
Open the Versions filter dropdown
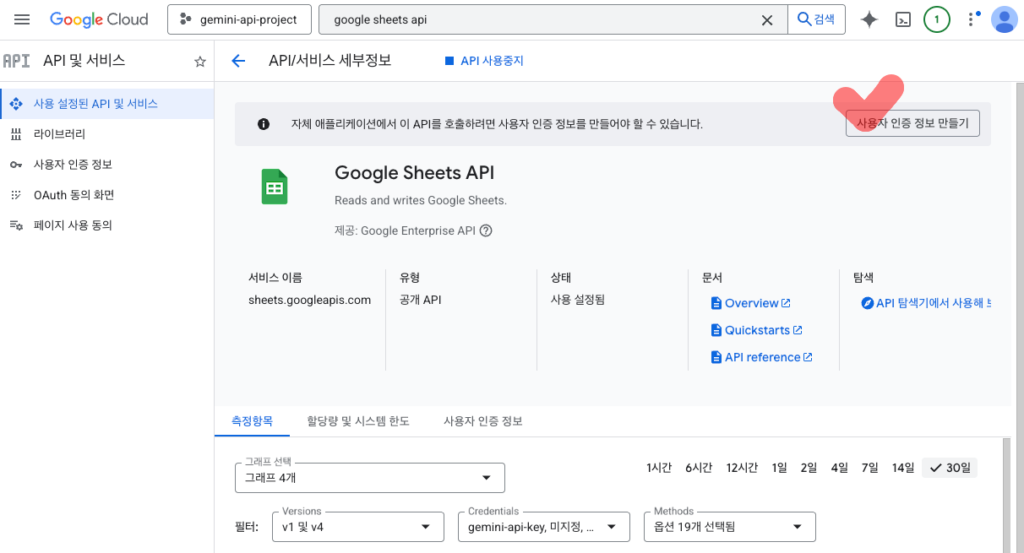click(357, 526)
